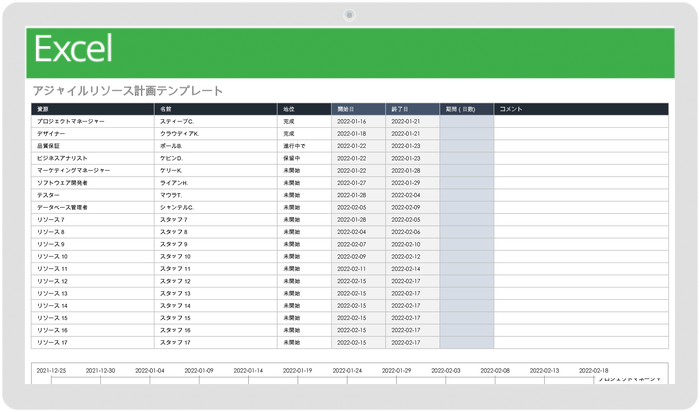Click the マーケティングマネージャー resource cell

coord(93,171)
